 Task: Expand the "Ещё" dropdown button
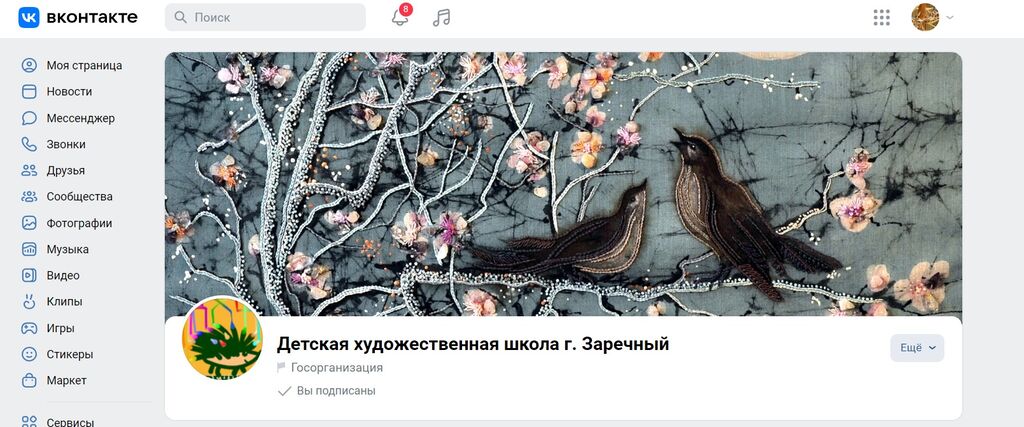tap(917, 348)
